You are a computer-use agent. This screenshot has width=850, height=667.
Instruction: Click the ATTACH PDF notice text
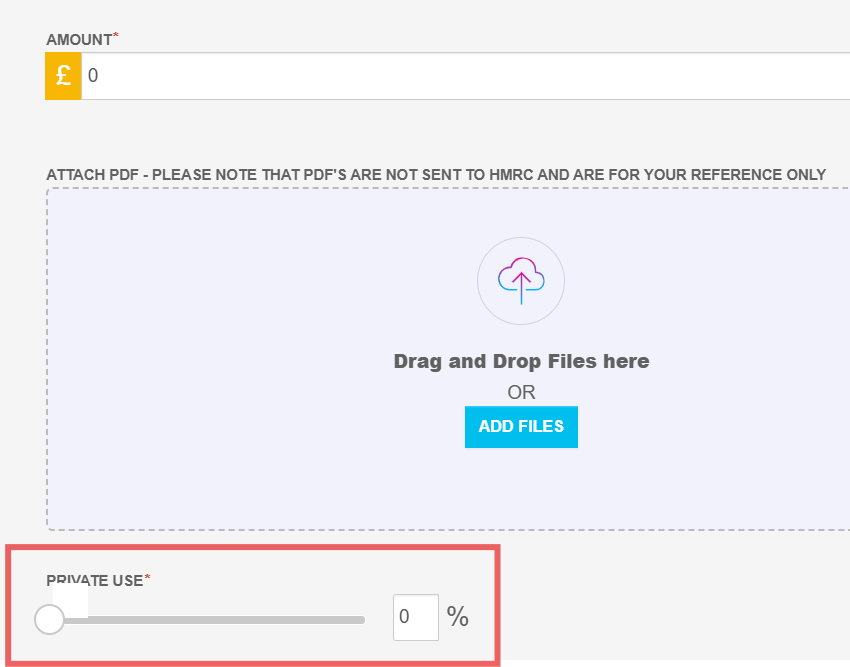(436, 175)
